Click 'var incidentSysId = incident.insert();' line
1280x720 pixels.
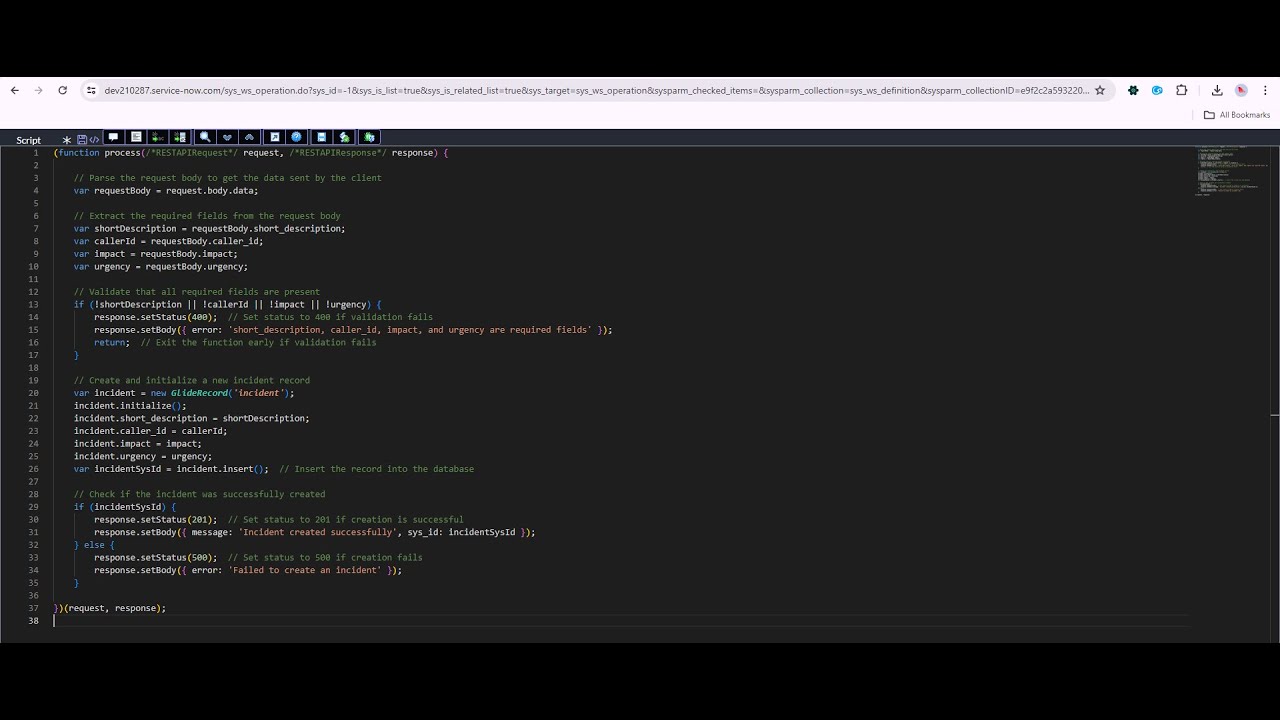click(x=171, y=469)
